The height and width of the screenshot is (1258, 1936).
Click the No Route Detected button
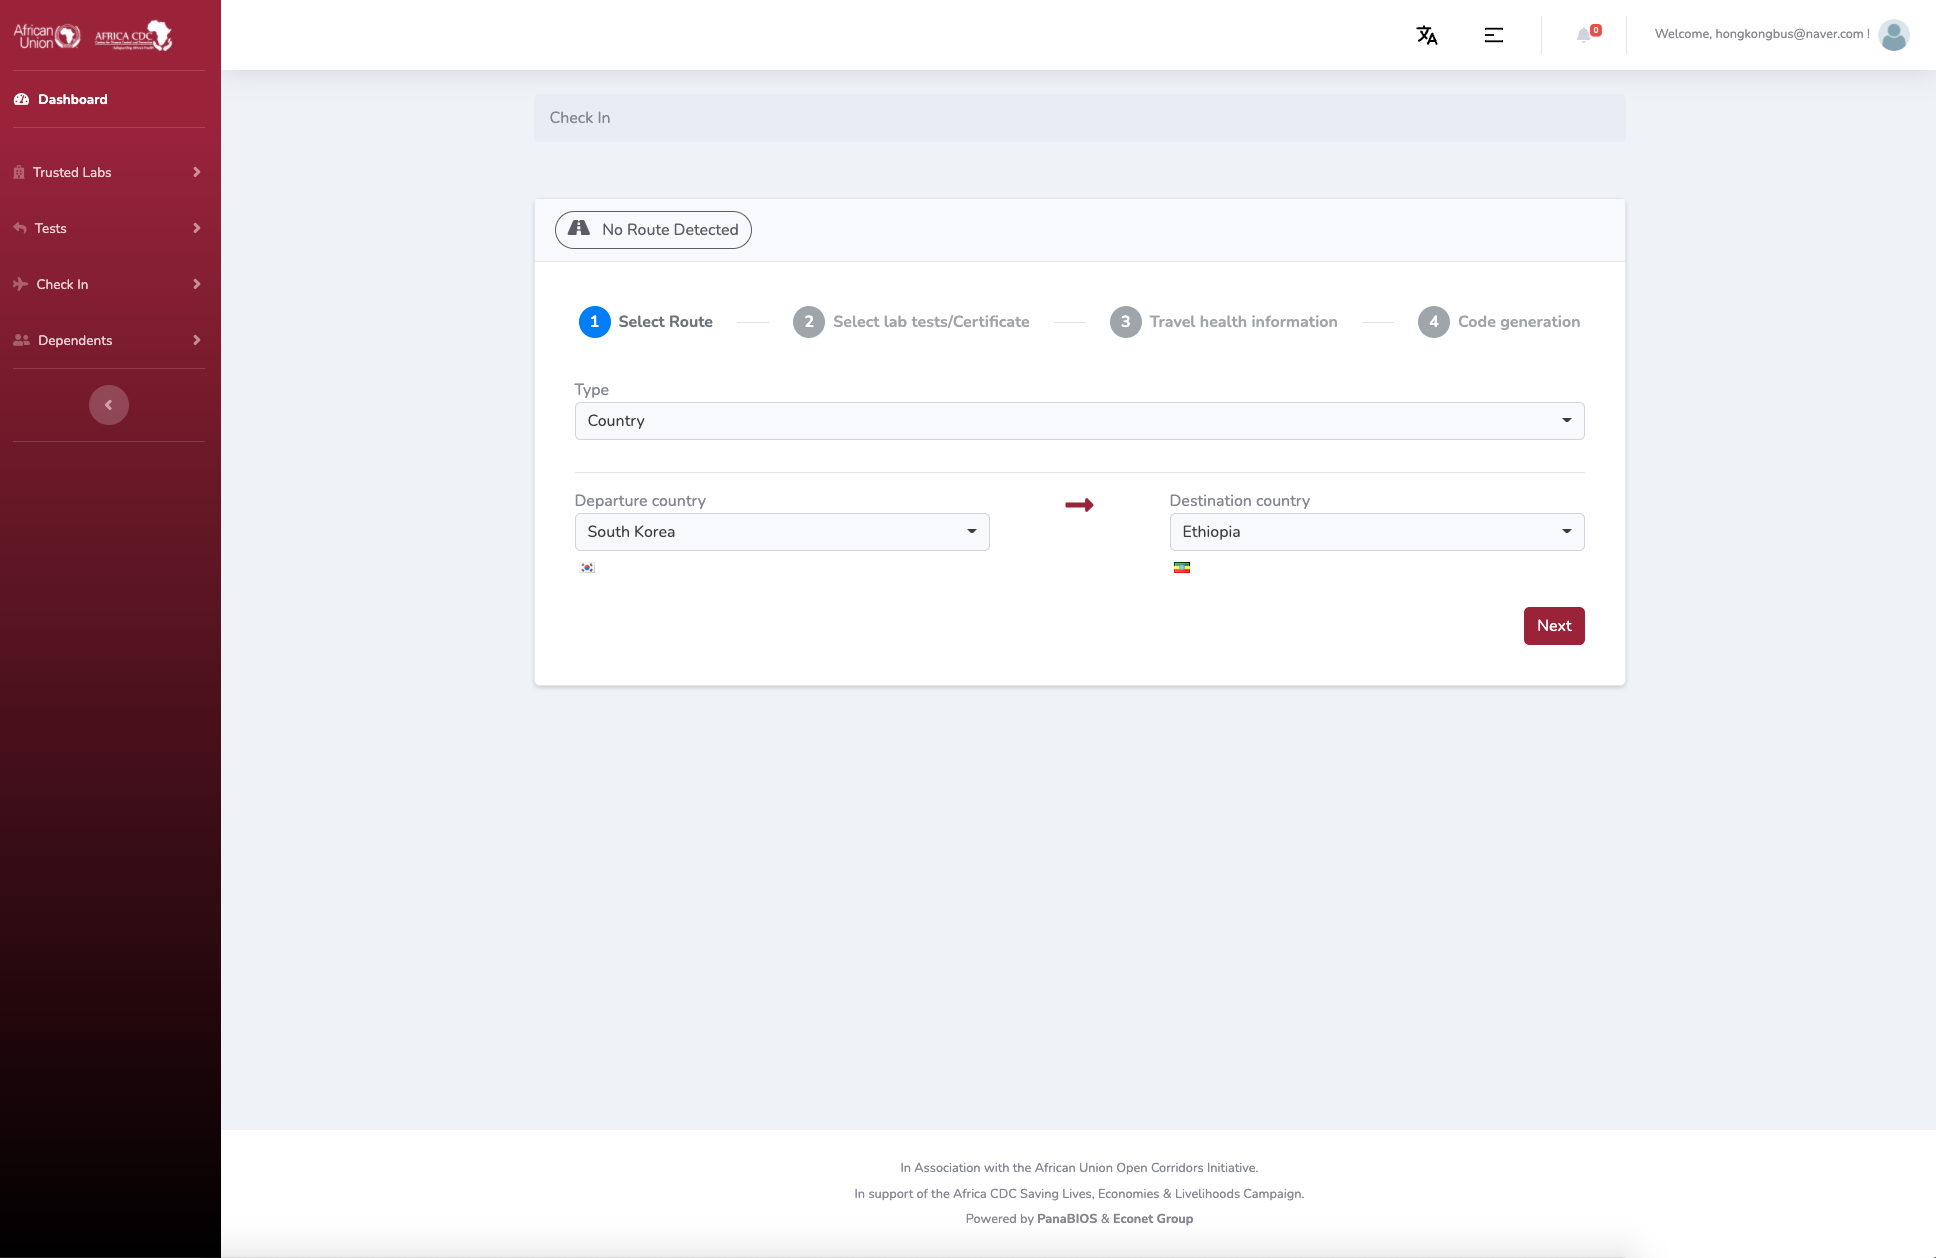tap(653, 230)
